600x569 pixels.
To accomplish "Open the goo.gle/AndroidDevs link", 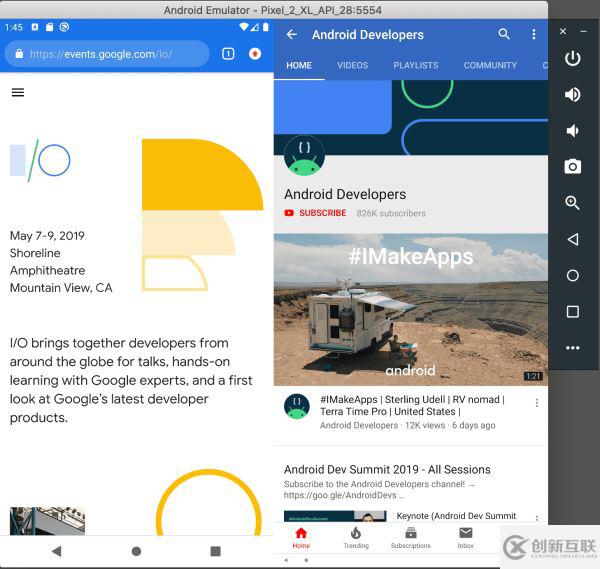I will click(340, 495).
